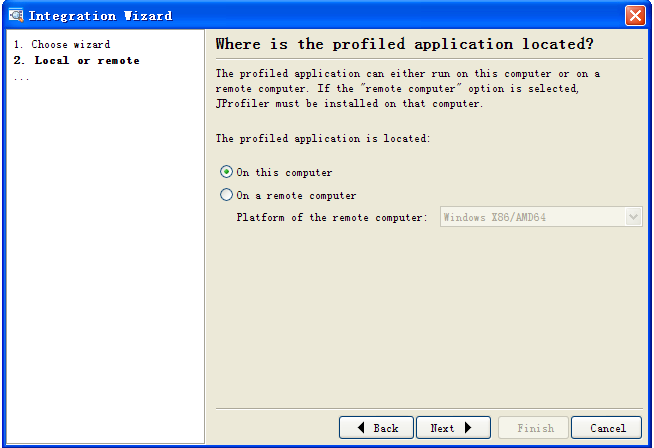Click the disabled Finish button
Image resolution: width=654 pixels, height=448 pixels.
click(533, 428)
